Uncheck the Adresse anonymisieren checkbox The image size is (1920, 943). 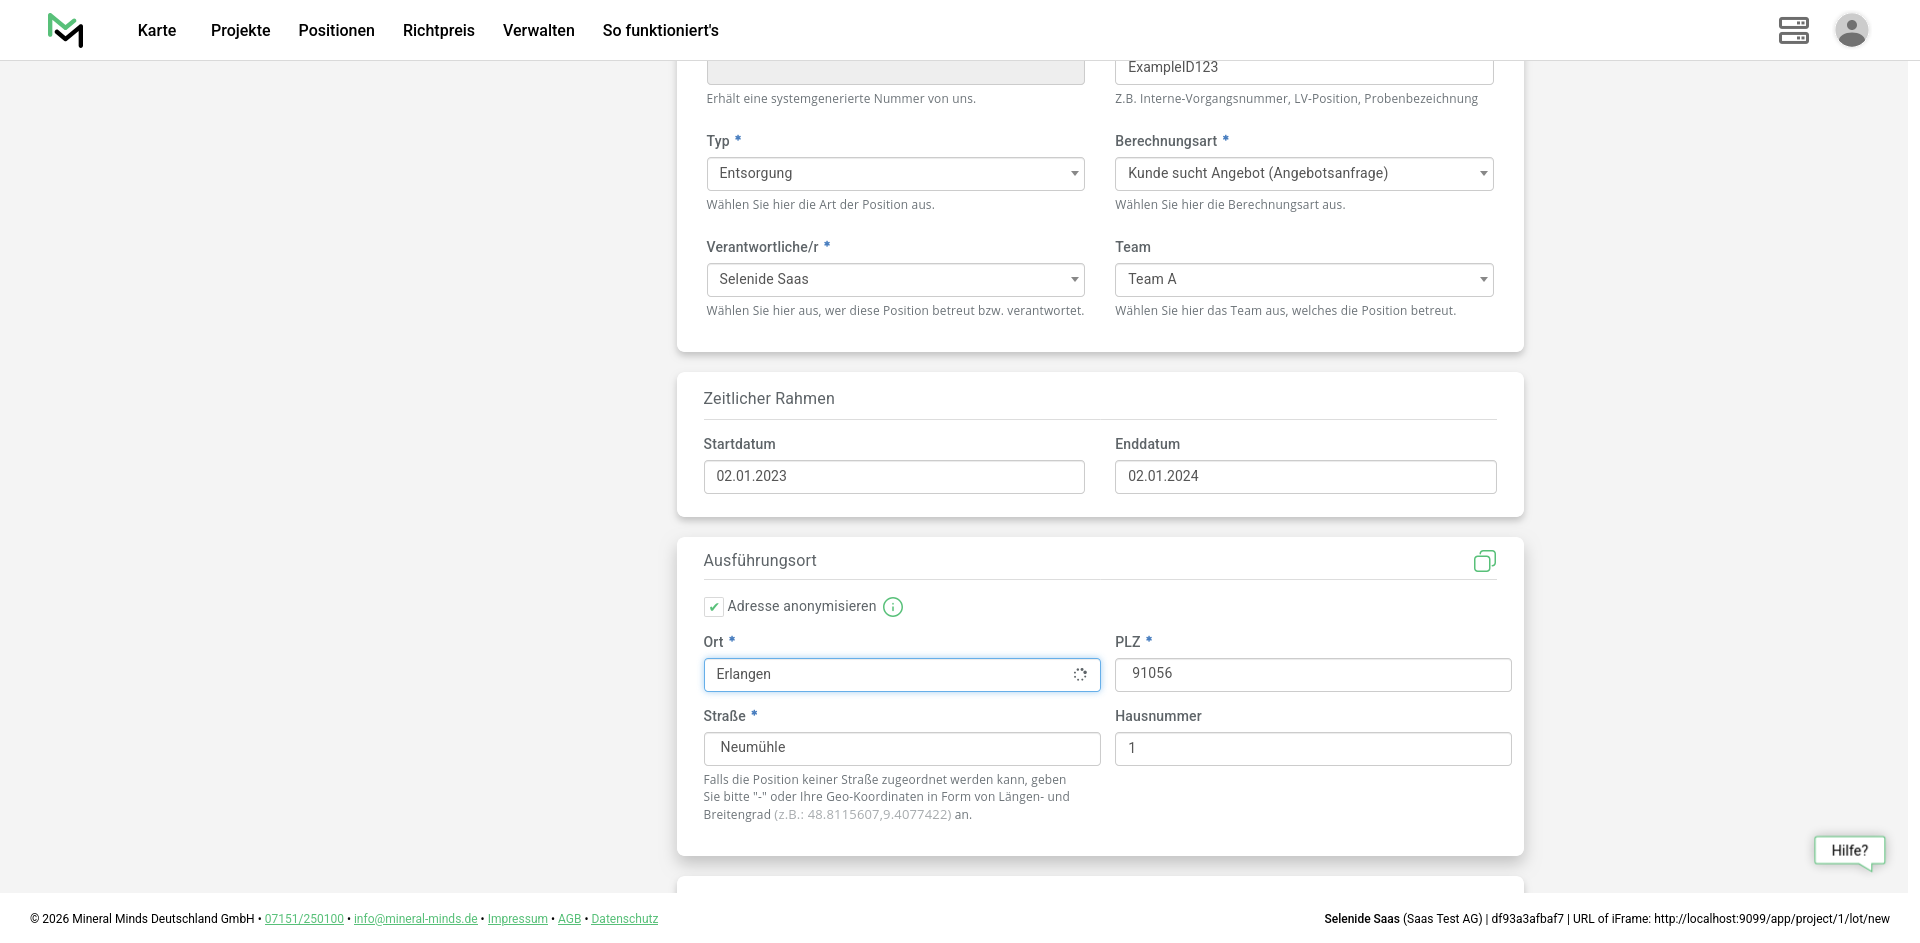tap(714, 607)
